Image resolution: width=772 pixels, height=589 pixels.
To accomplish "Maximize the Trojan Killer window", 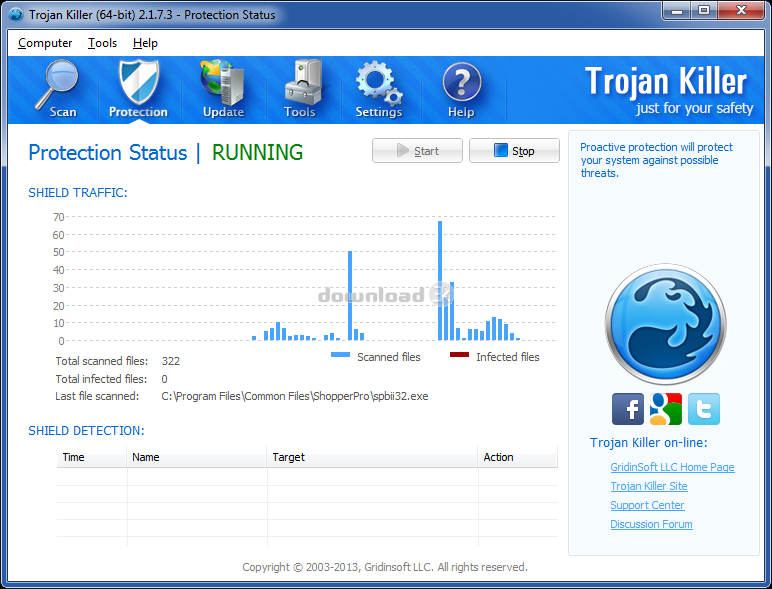I will (705, 10).
